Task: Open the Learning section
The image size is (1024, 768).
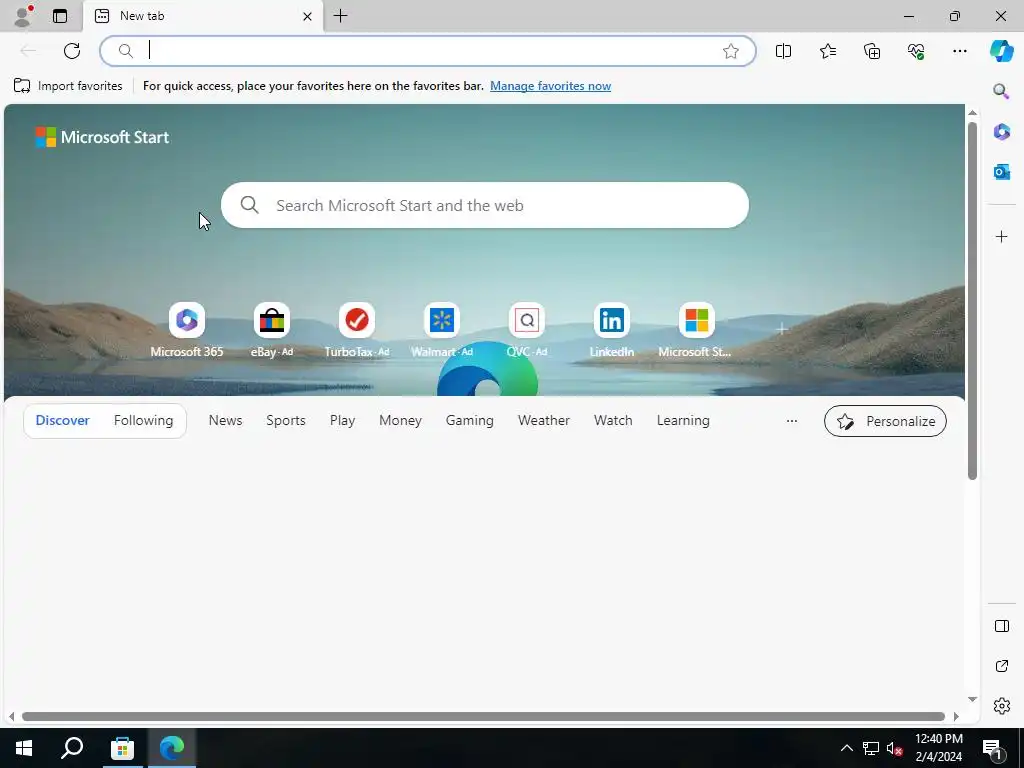Action: [683, 420]
